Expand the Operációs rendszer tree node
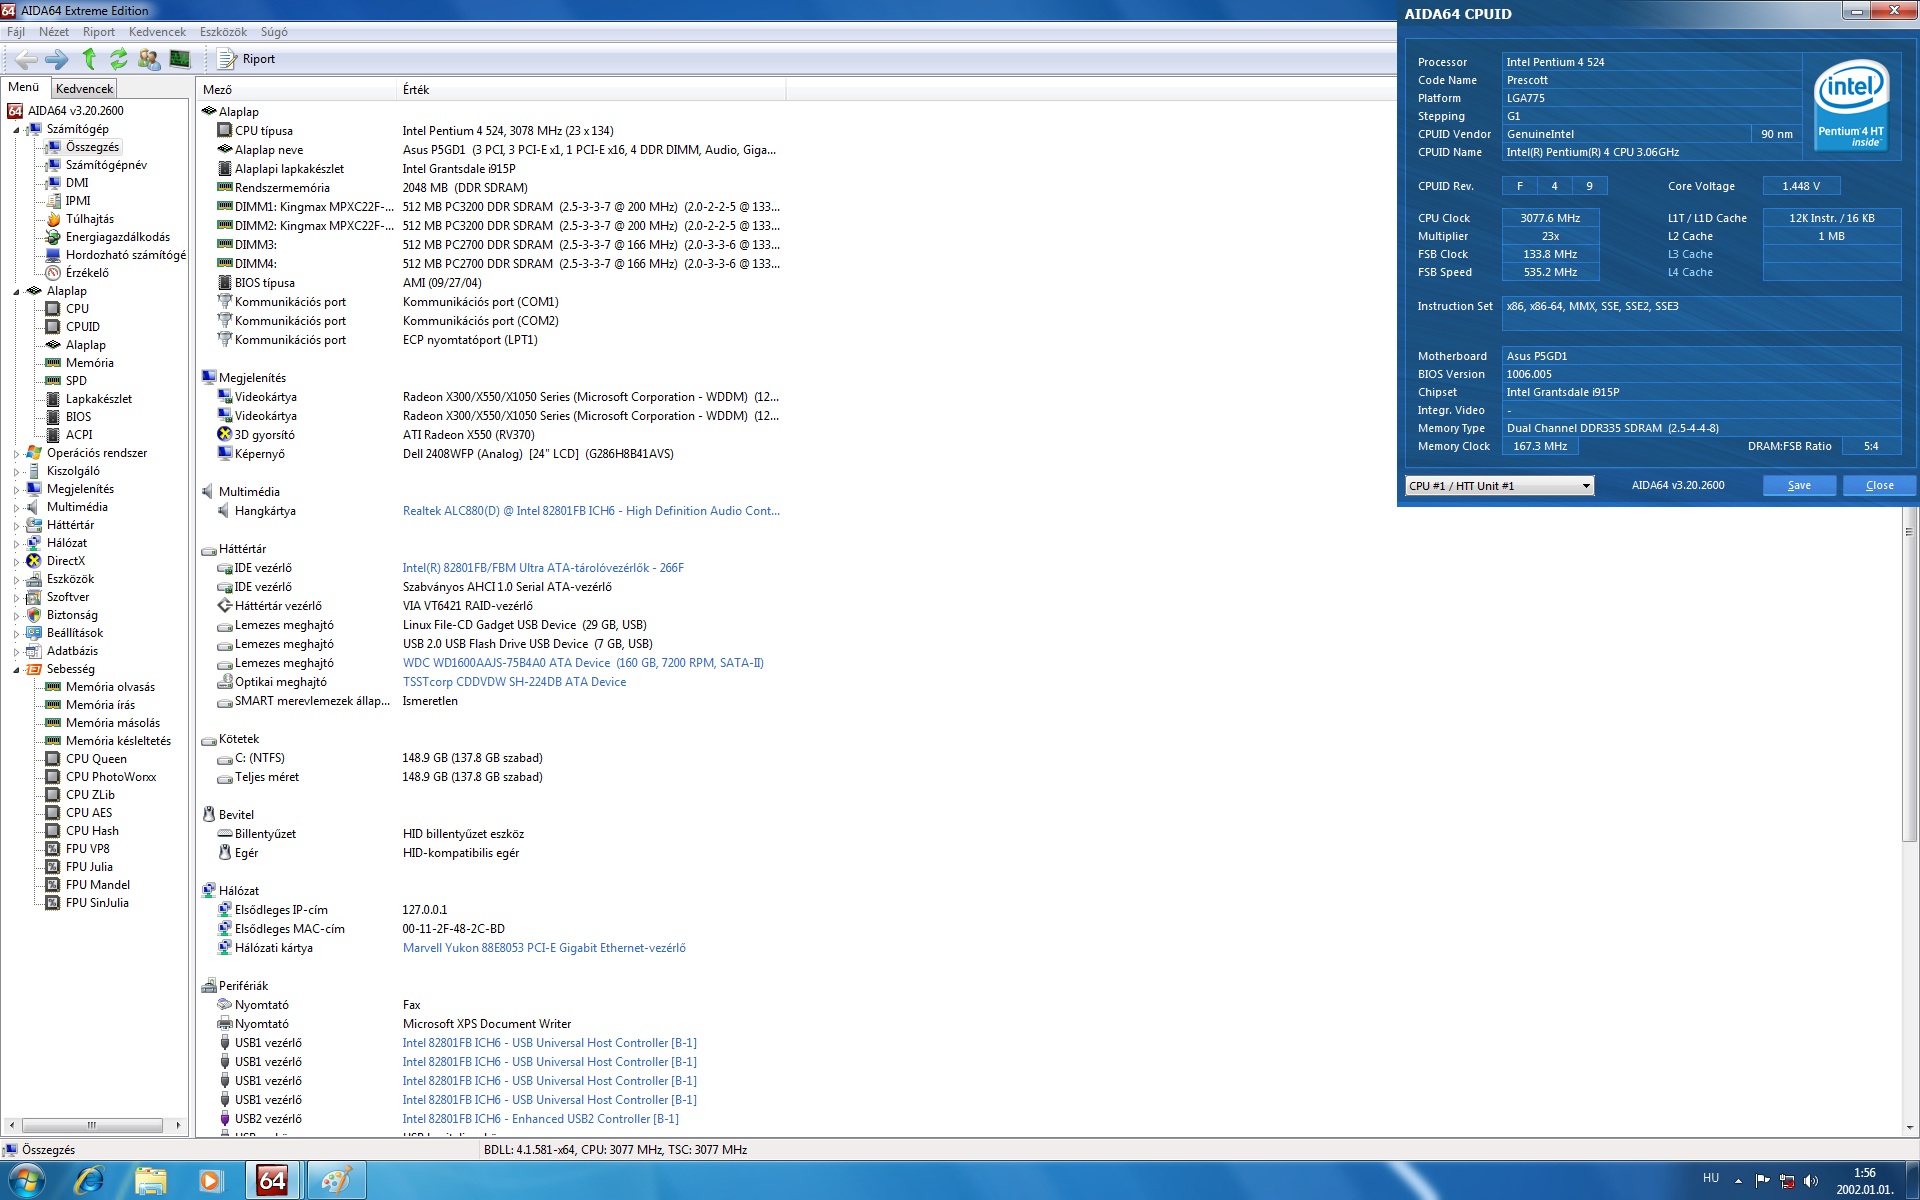The image size is (1920, 1200). pyautogui.click(x=16, y=454)
